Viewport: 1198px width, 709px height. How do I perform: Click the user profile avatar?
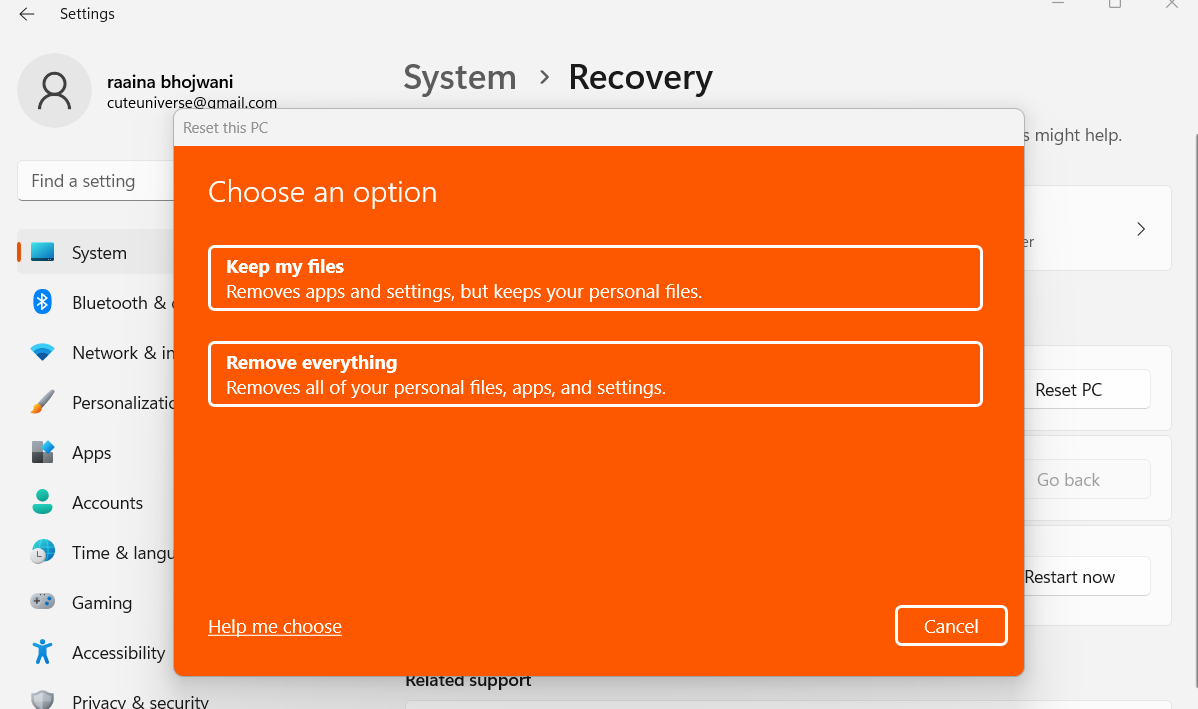pyautogui.click(x=55, y=90)
